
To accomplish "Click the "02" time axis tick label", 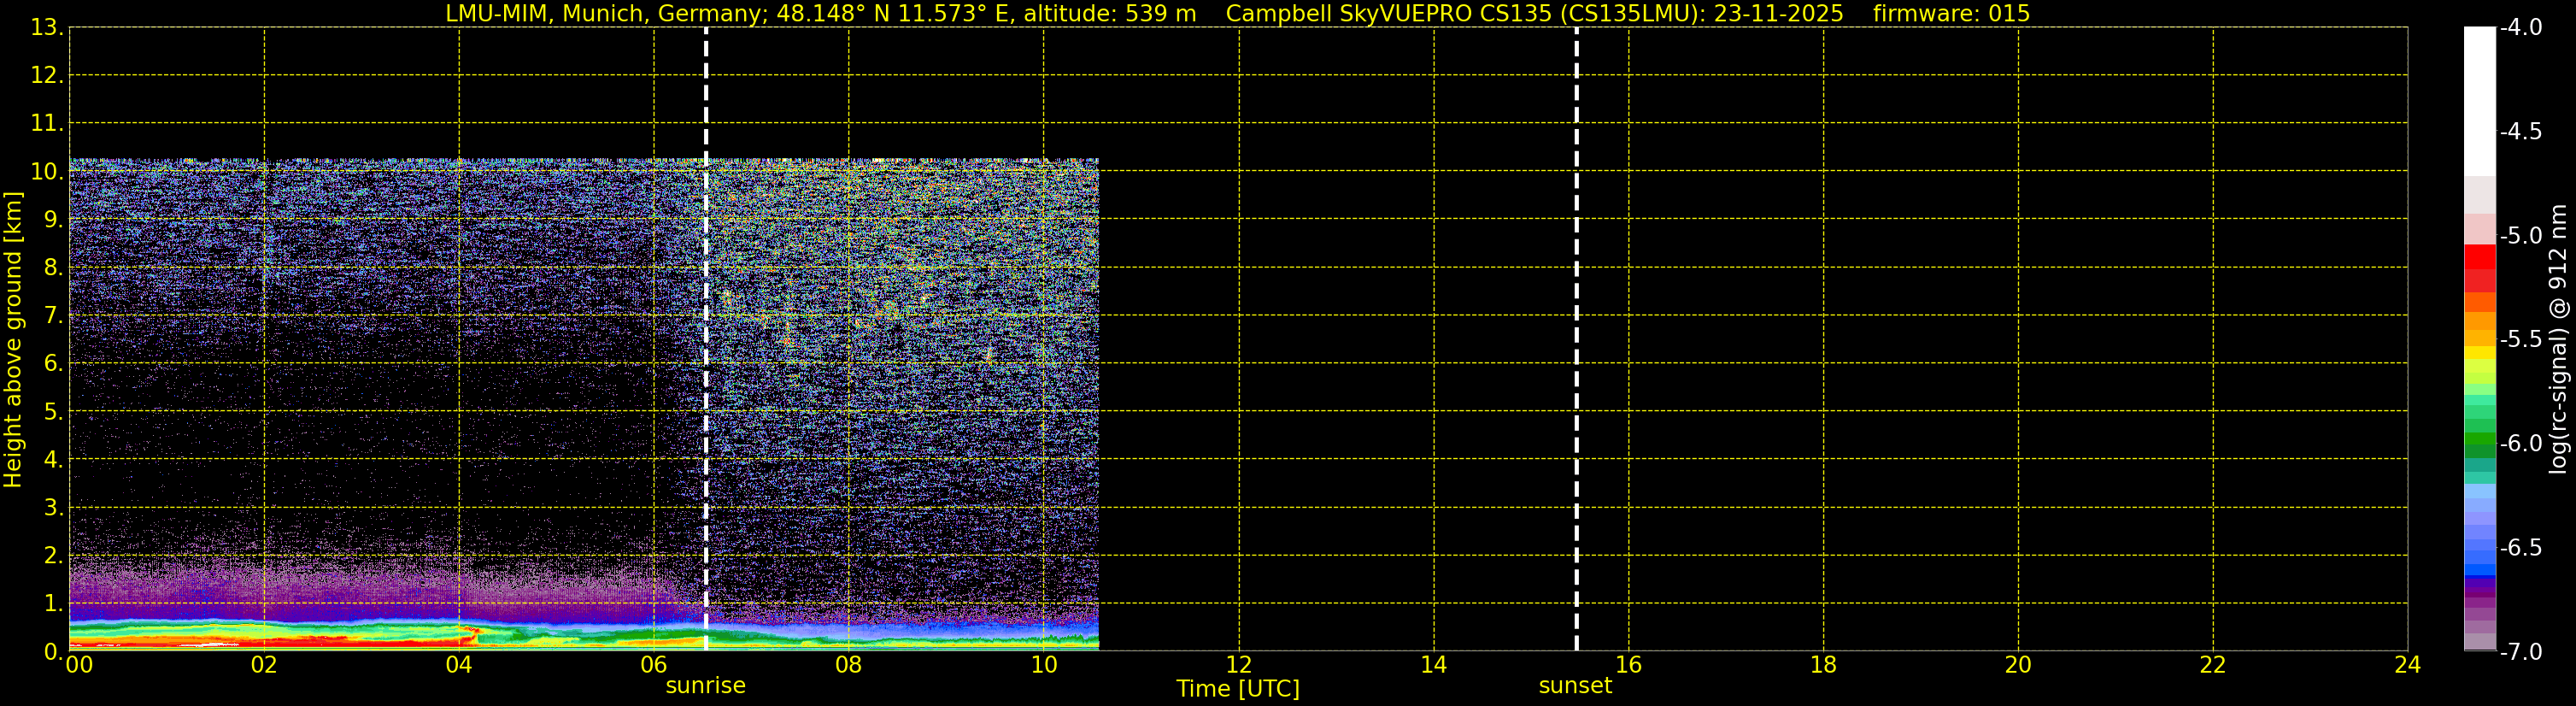I will click(x=264, y=665).
